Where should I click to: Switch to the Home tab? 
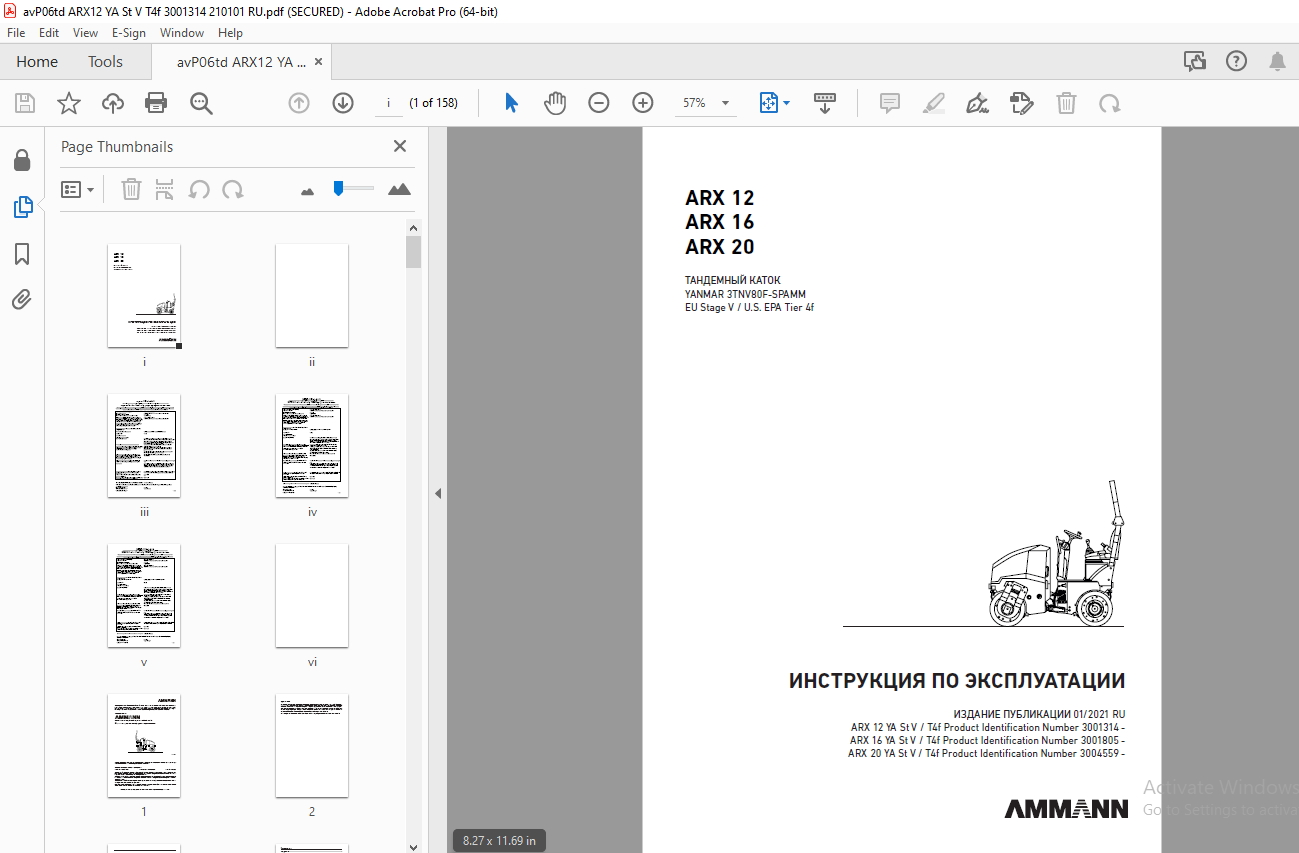click(37, 62)
